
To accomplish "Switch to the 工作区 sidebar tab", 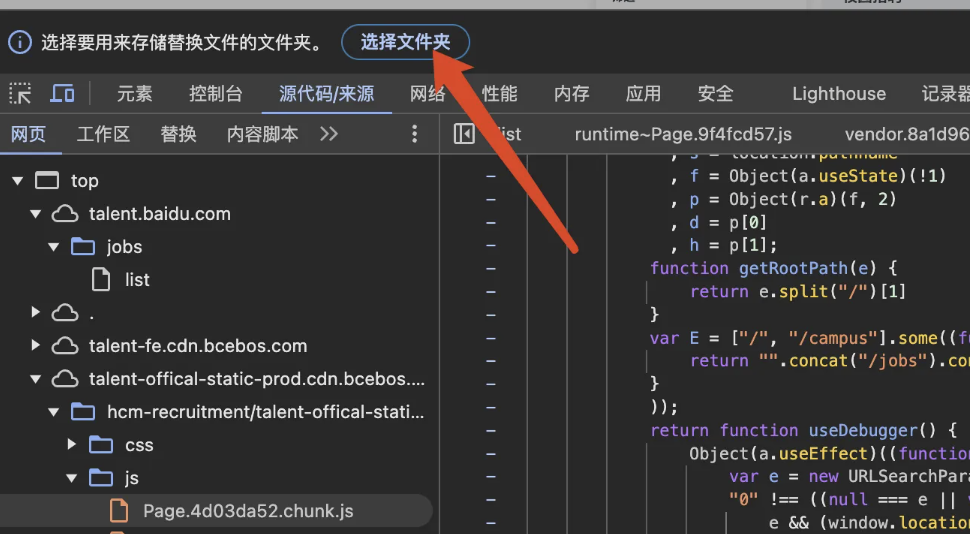I will tap(104, 134).
